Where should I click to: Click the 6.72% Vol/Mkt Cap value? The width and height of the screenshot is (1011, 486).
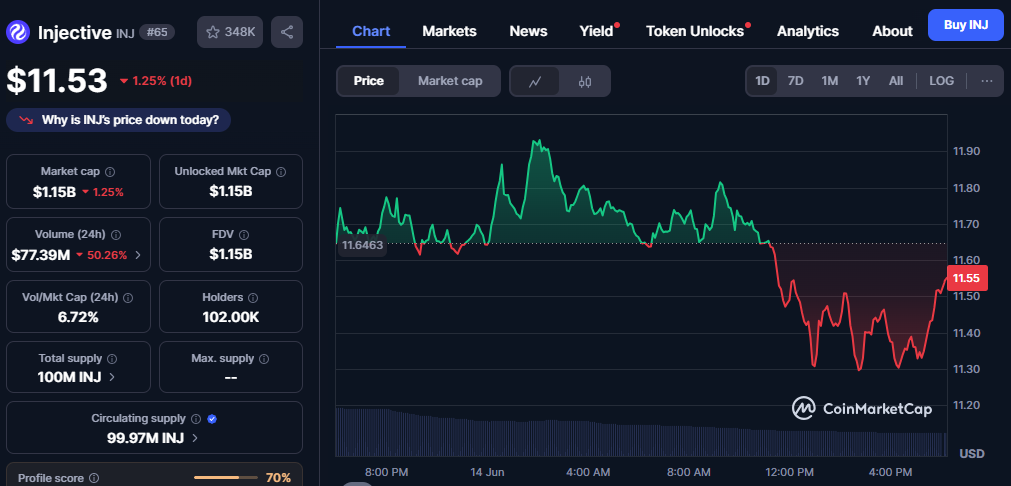[x=78, y=317]
